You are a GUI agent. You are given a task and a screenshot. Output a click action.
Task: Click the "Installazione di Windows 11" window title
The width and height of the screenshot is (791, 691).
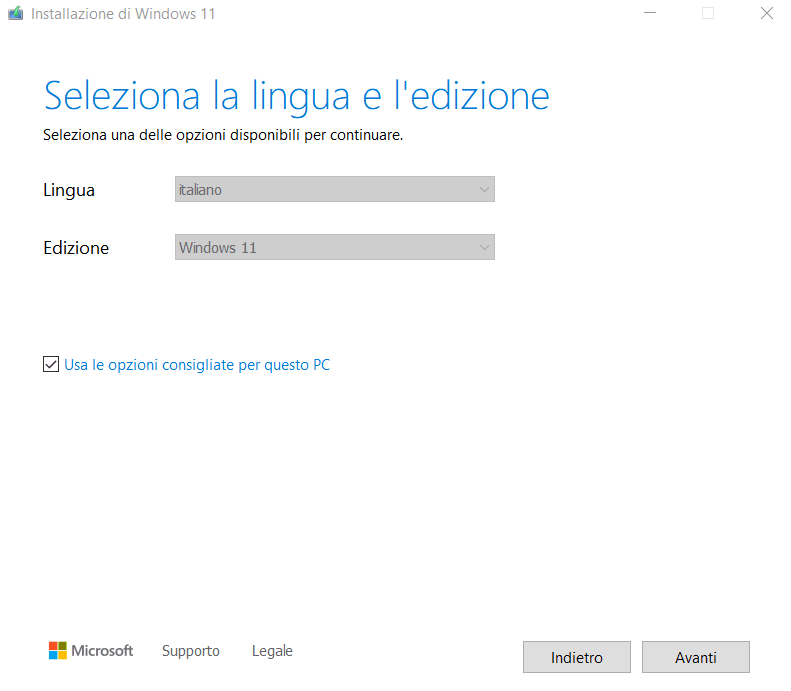point(123,14)
